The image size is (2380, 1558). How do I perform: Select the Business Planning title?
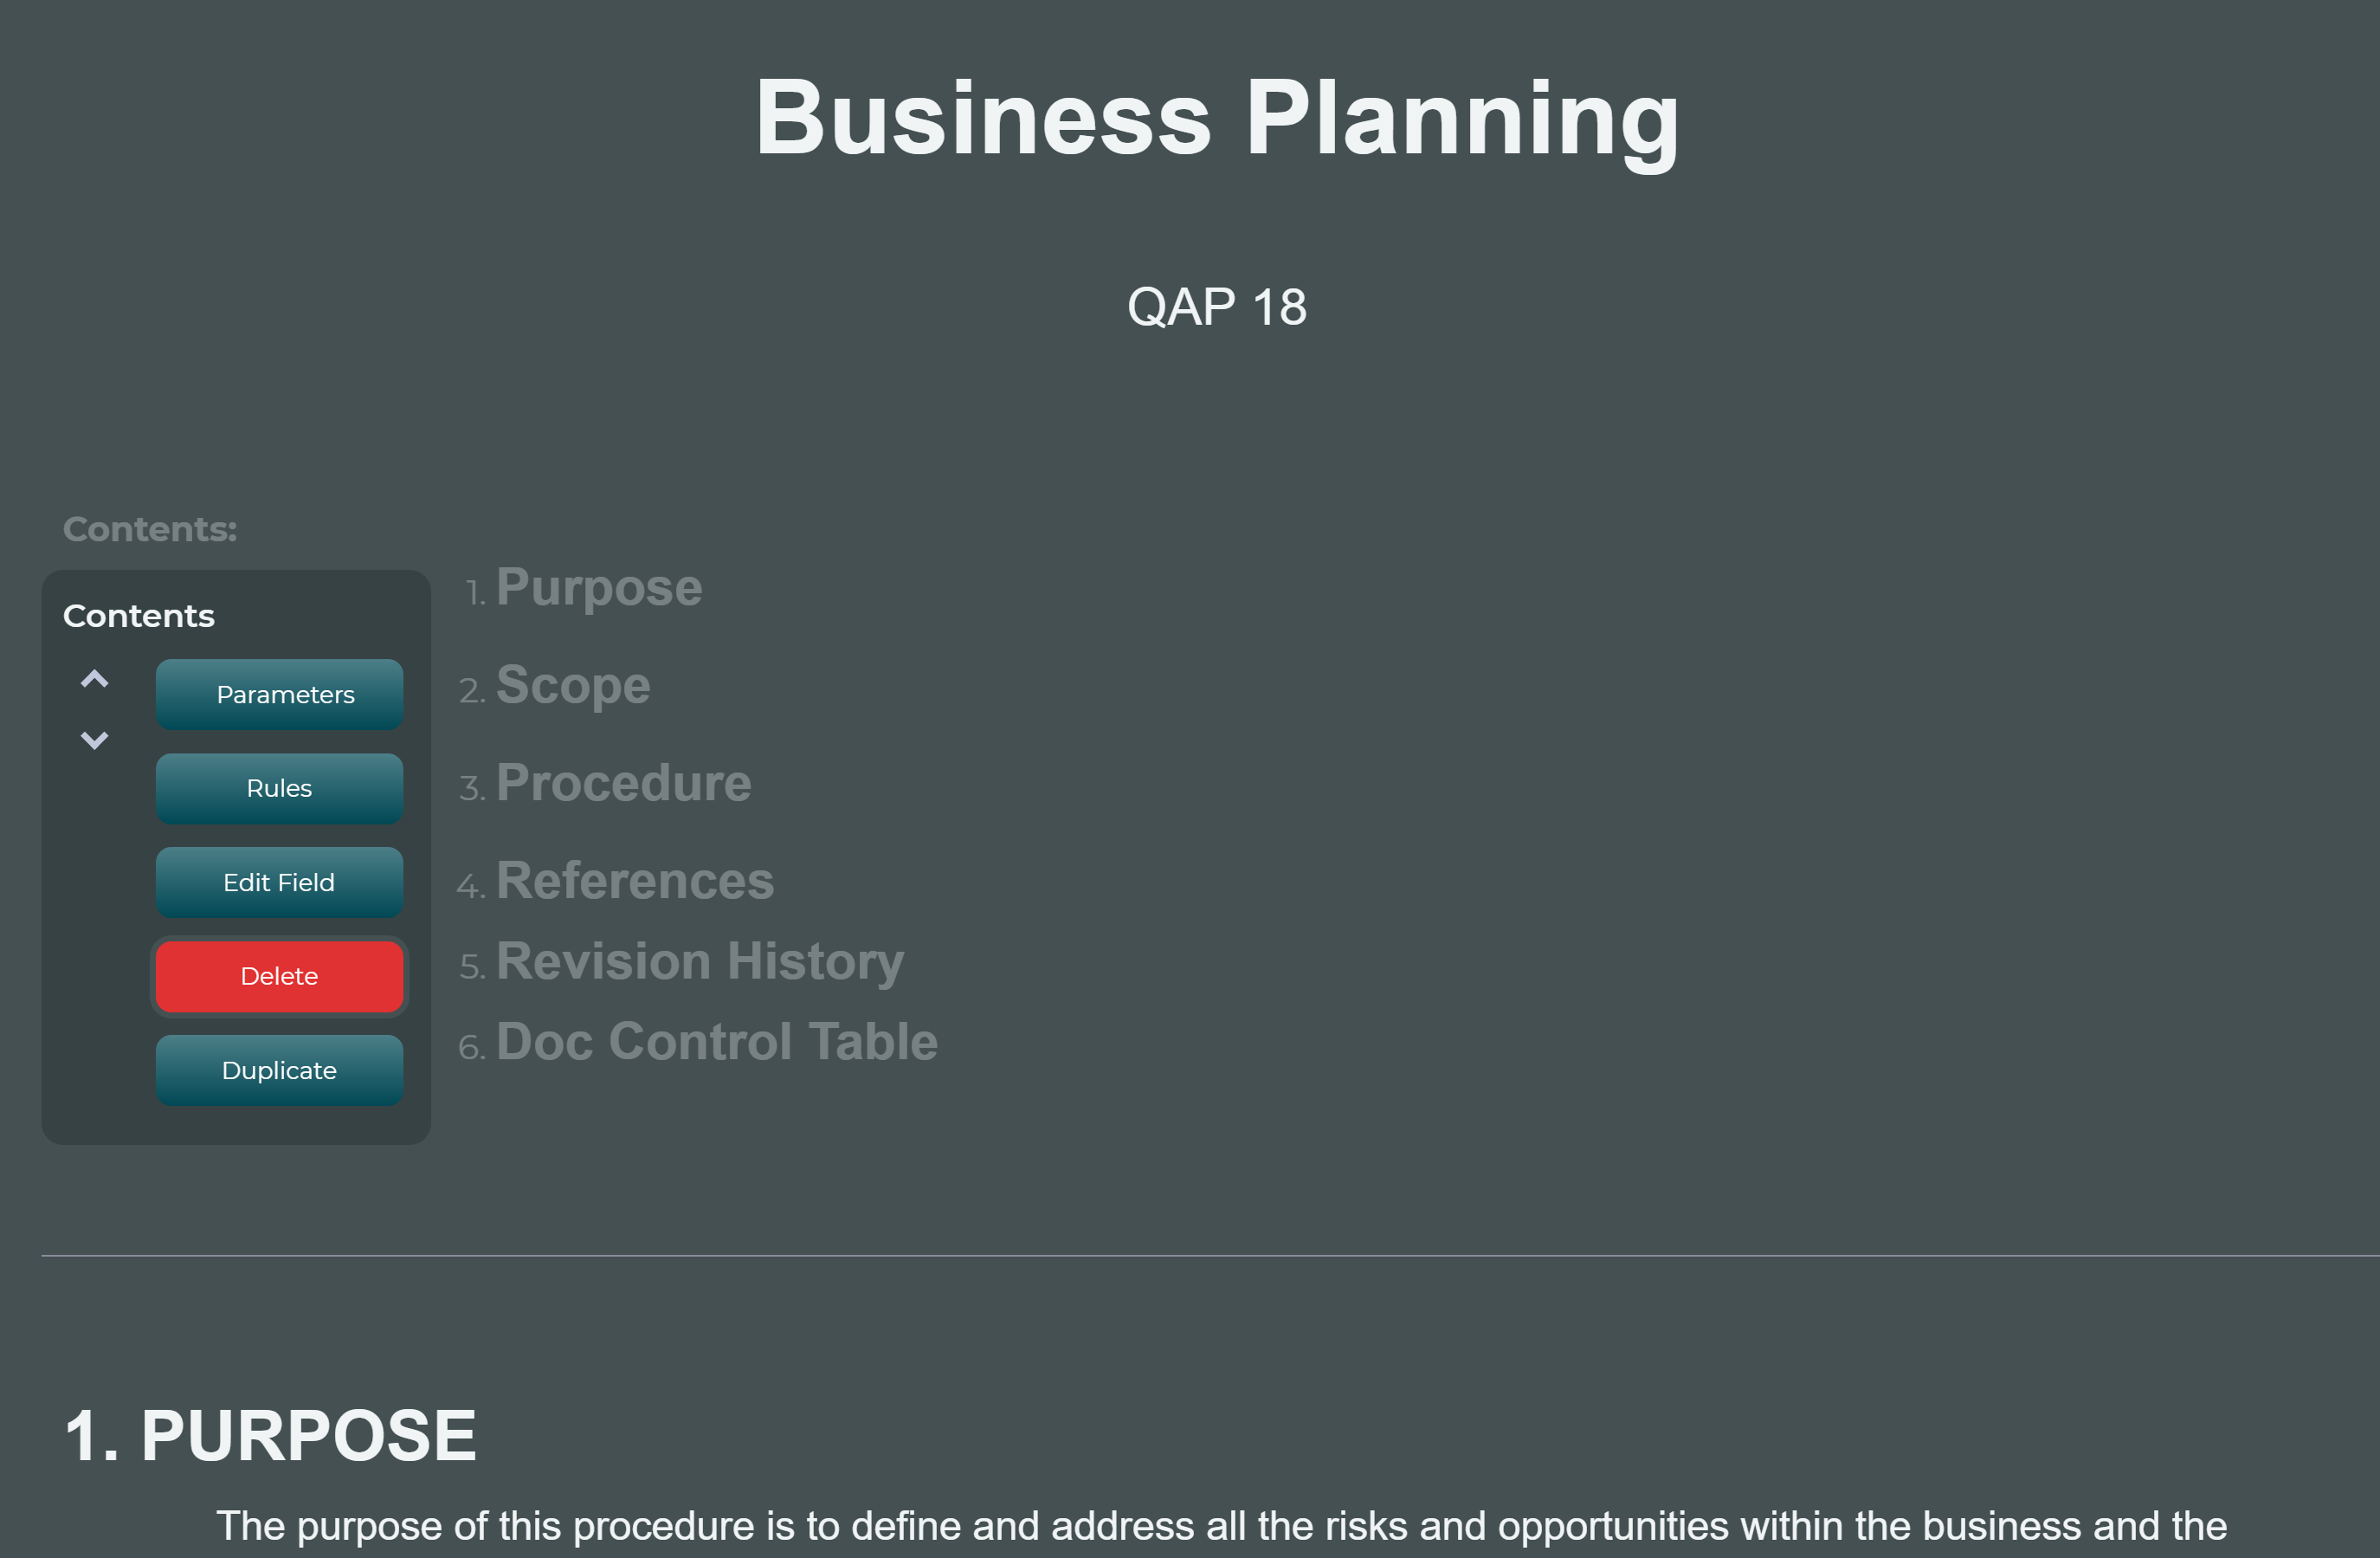(x=1217, y=119)
